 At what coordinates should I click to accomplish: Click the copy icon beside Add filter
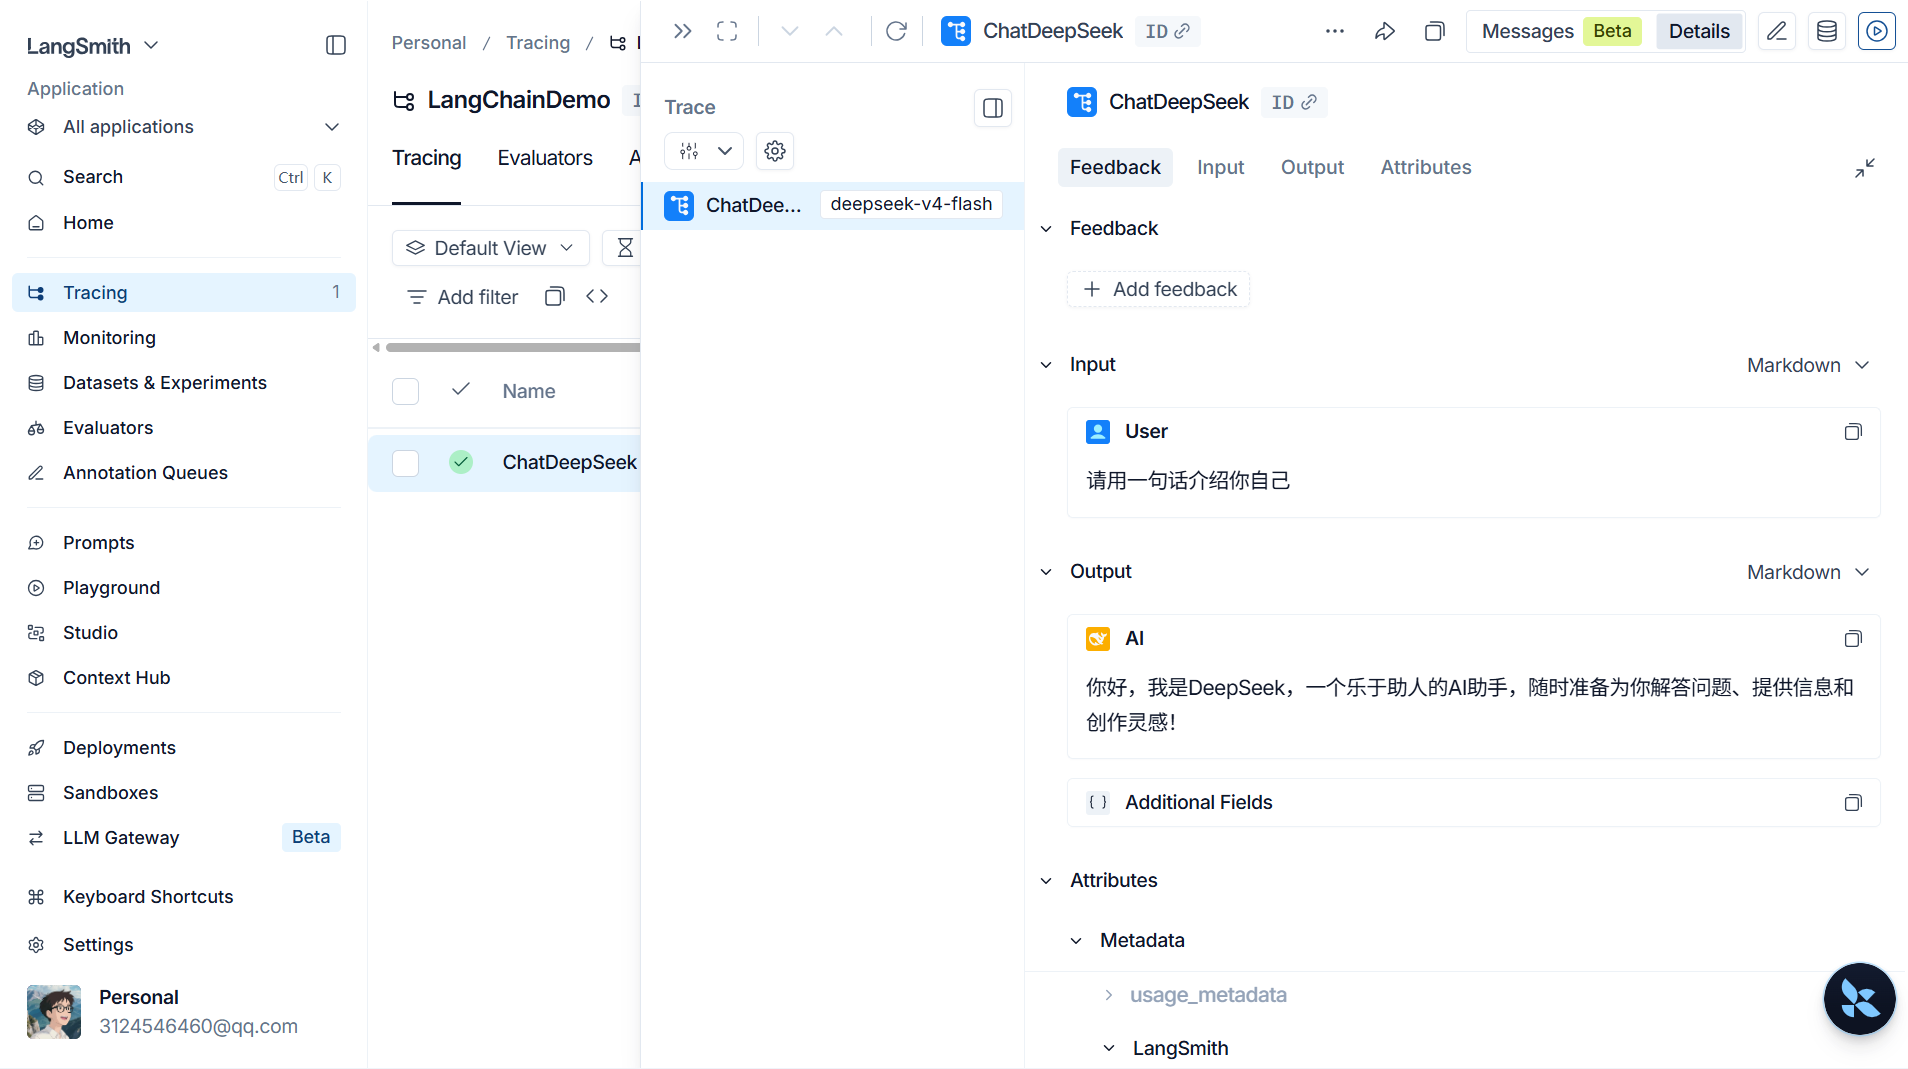point(555,297)
